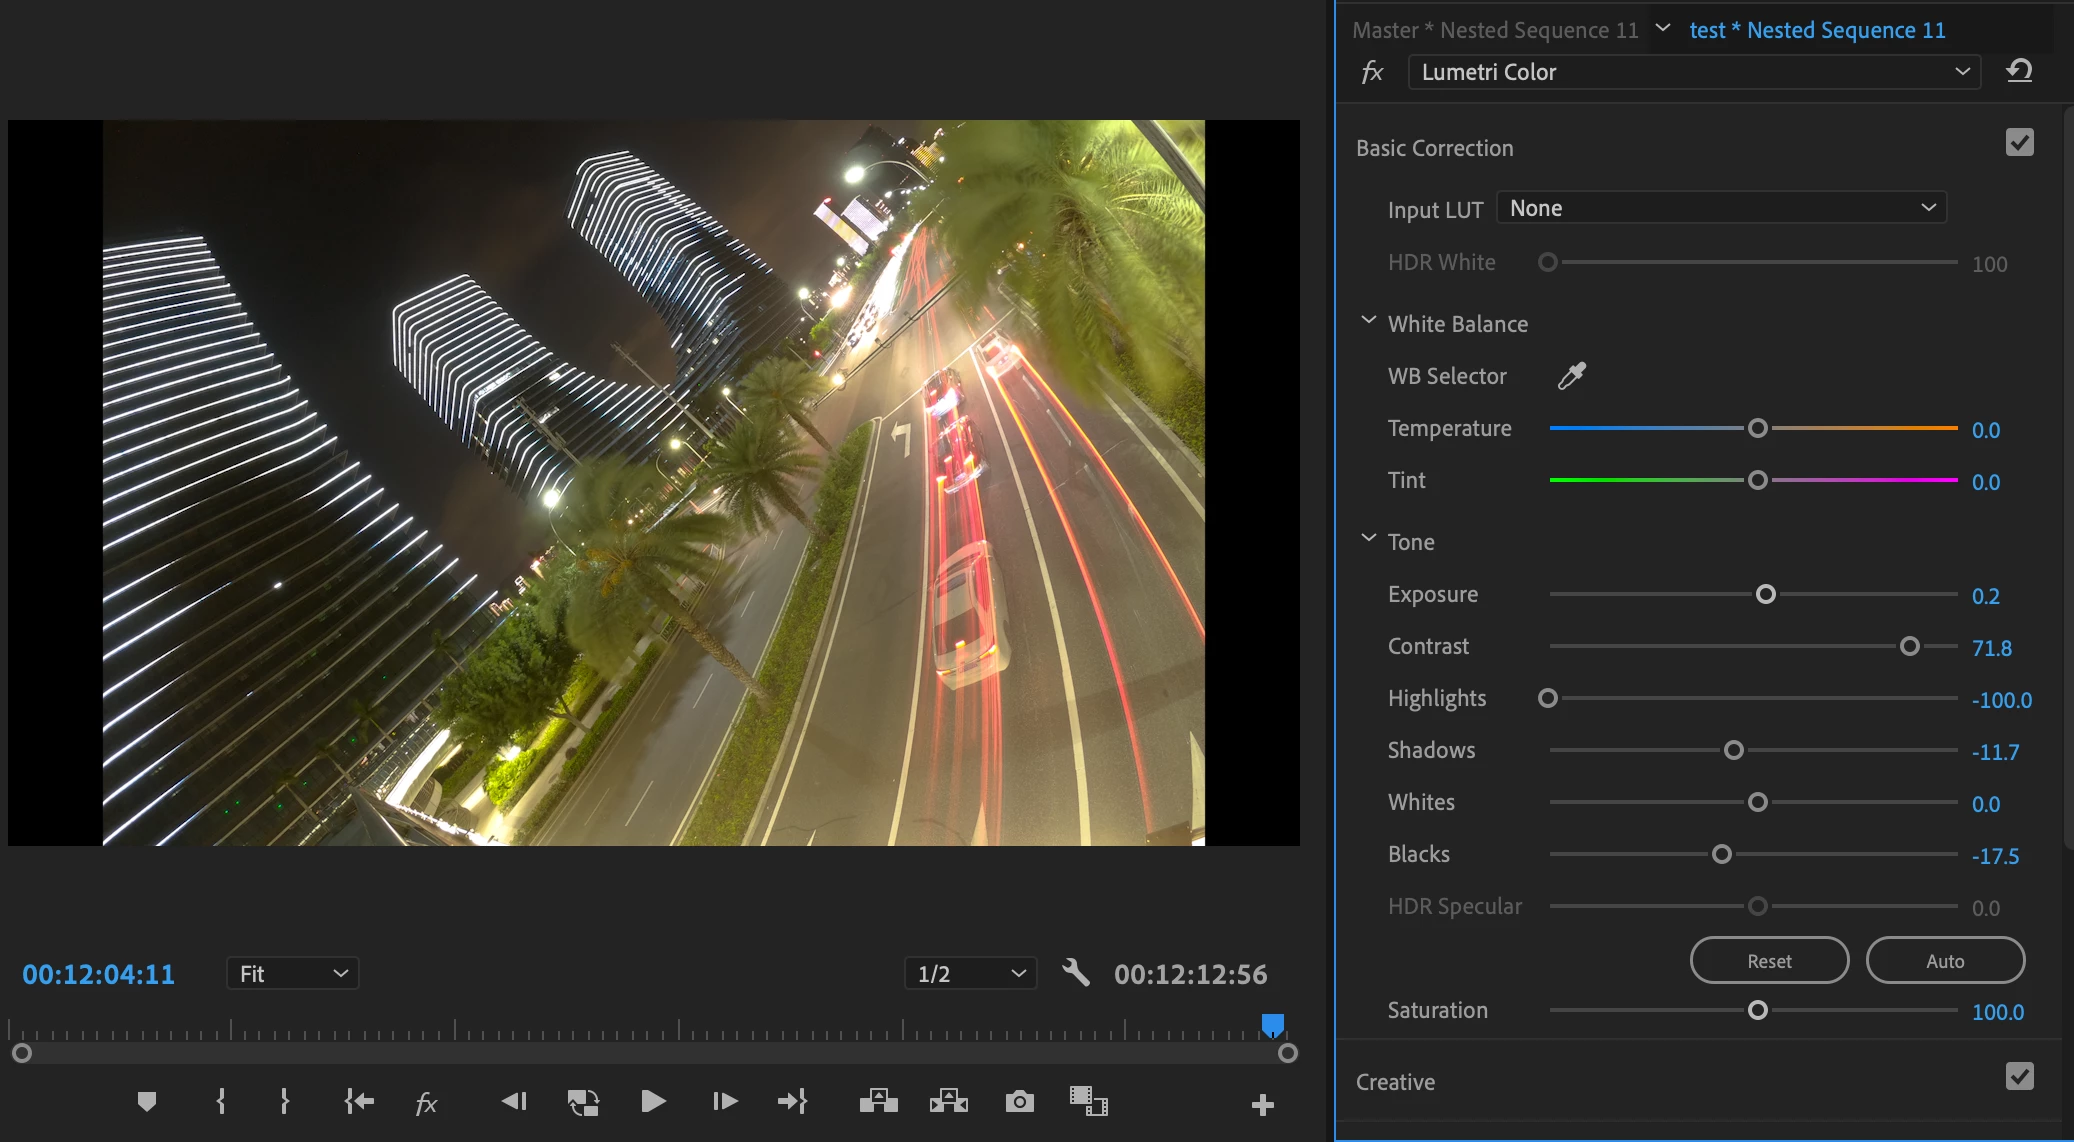This screenshot has width=2074, height=1142.
Task: Click the Go to In point icon
Action: (359, 1102)
